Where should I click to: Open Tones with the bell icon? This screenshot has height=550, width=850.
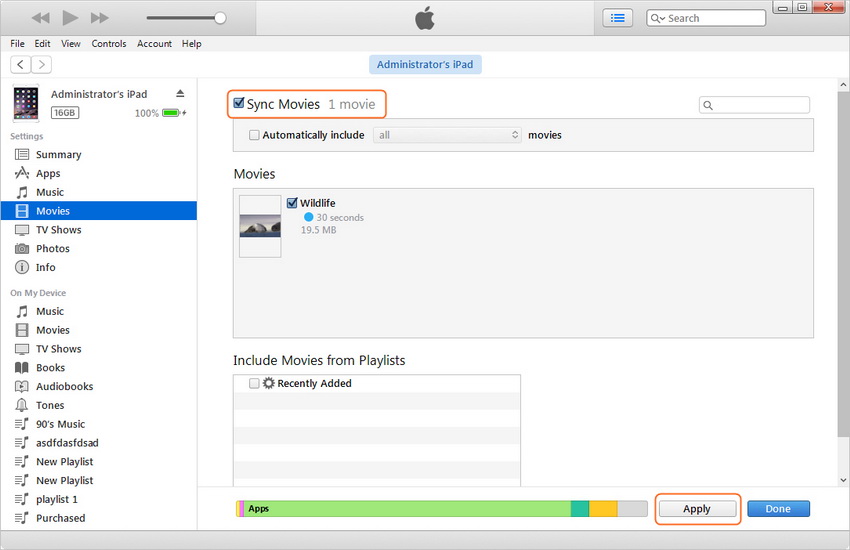[x=50, y=406]
